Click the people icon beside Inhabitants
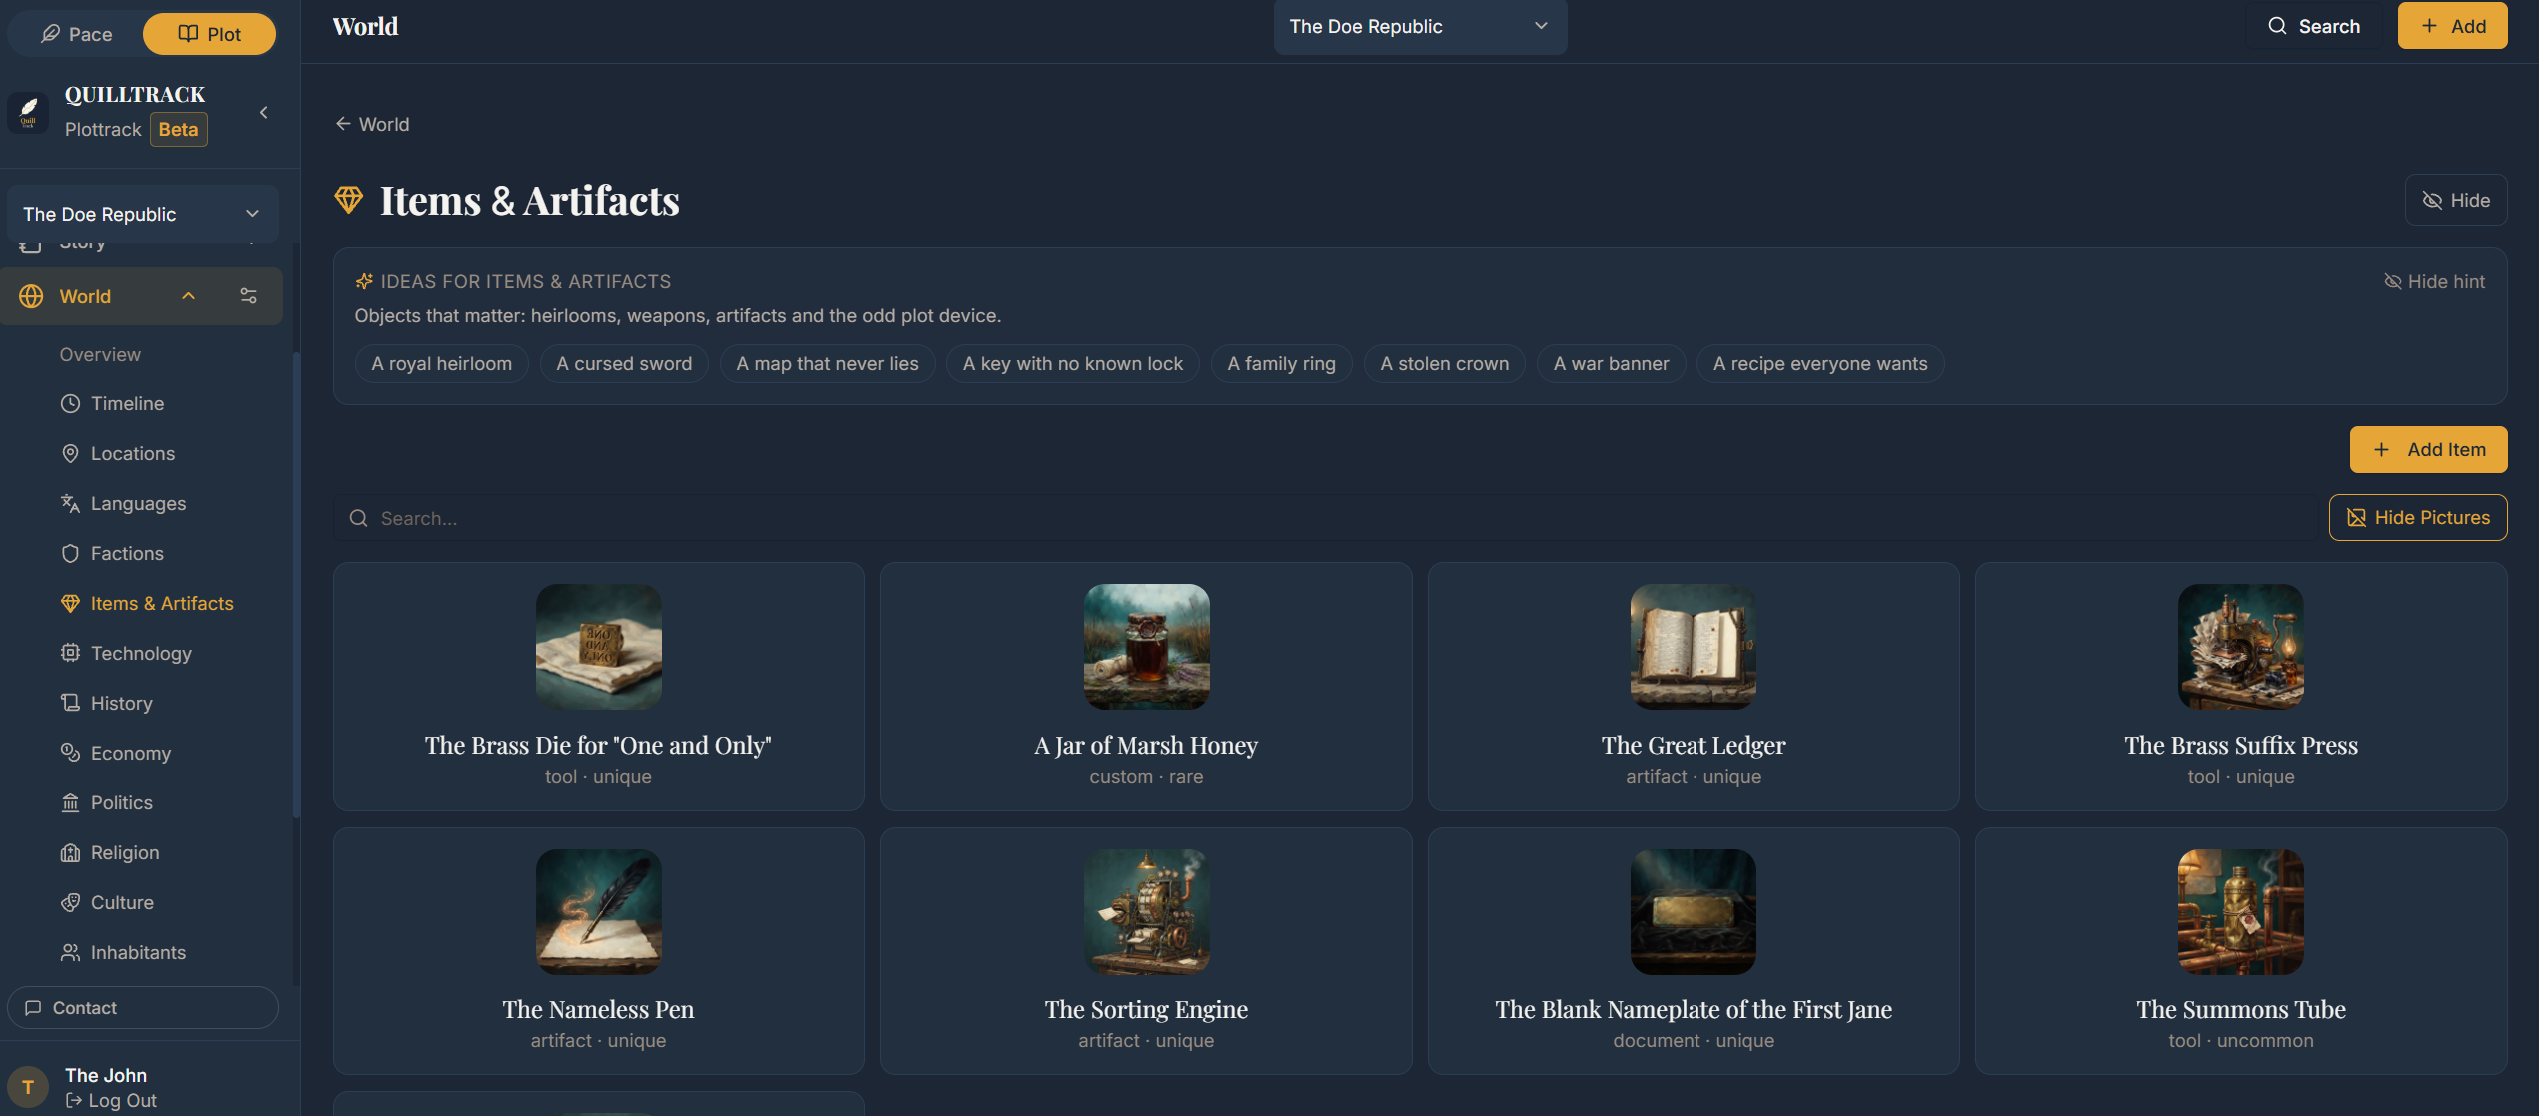Screen dimensions: 2539x1116 [70, 952]
